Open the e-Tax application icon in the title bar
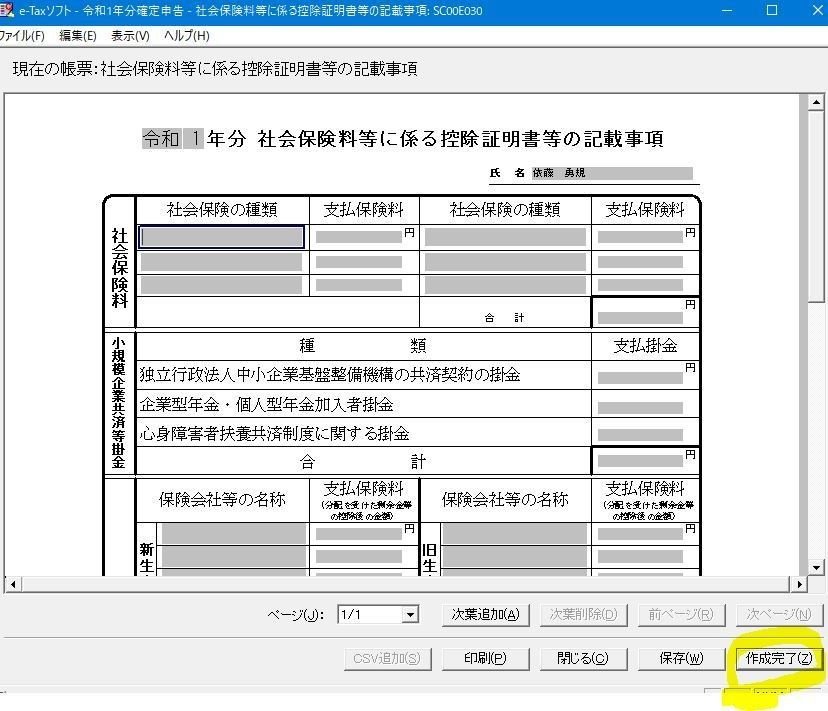The width and height of the screenshot is (828, 711). point(10,11)
